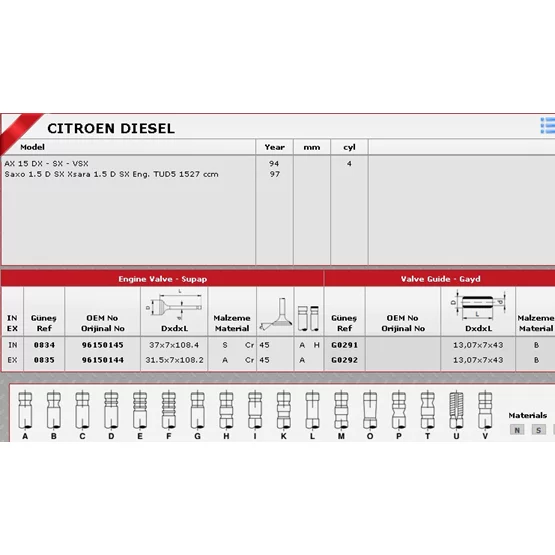Select valve stem type M icon
The image size is (555, 555).
click(x=341, y=410)
